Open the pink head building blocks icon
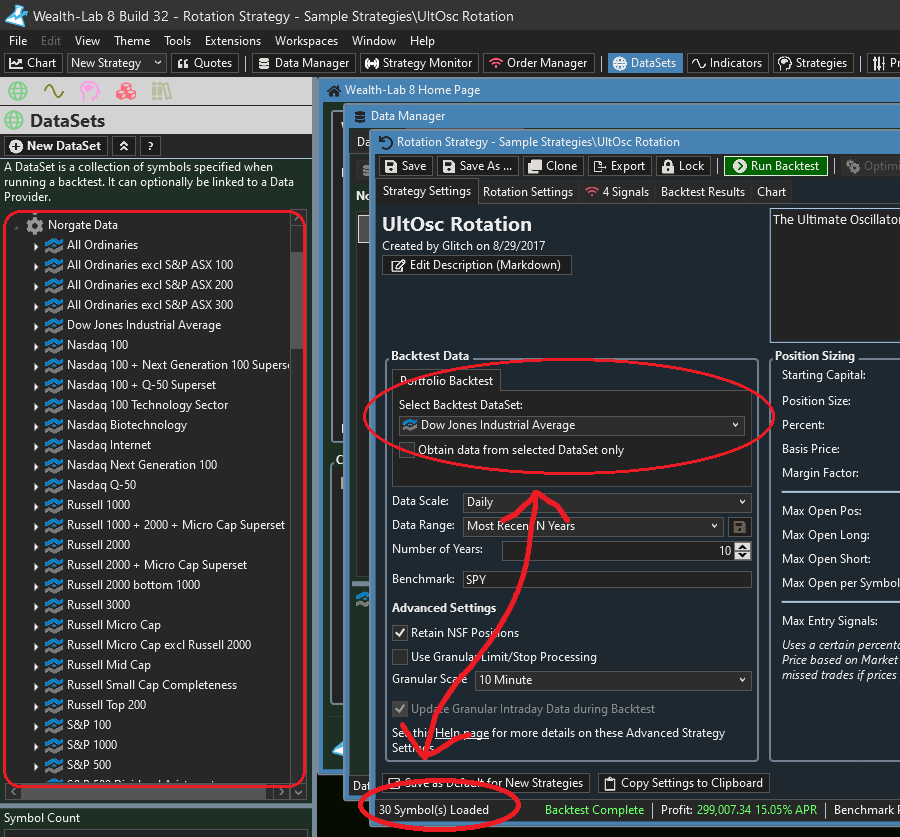Image resolution: width=900 pixels, height=837 pixels. pyautogui.click(x=90, y=91)
